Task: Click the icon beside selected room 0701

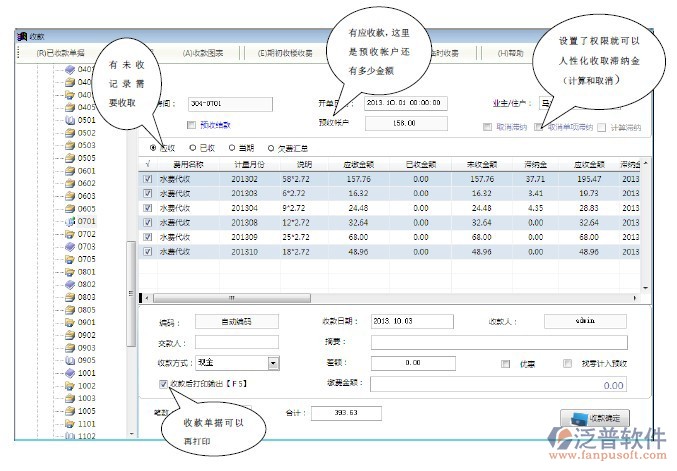Action: (70, 221)
